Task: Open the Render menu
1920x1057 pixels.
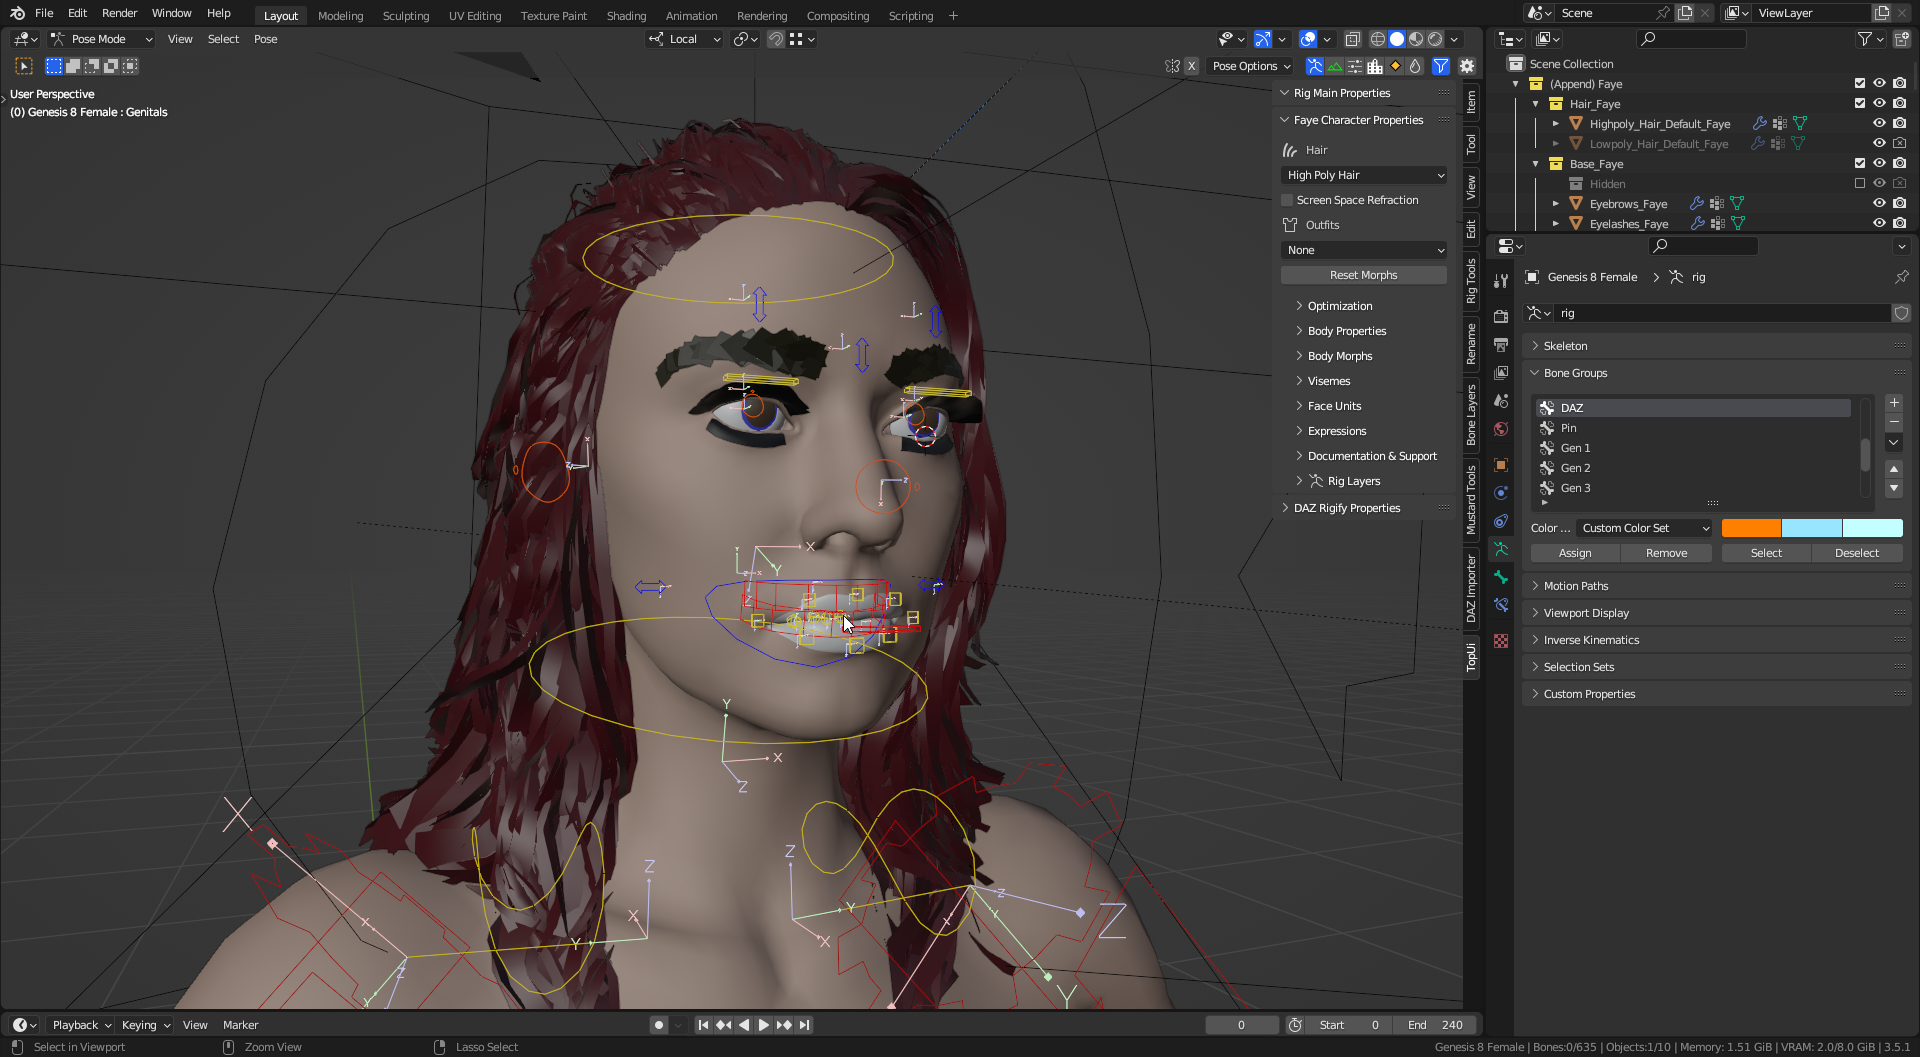Action: 119,13
